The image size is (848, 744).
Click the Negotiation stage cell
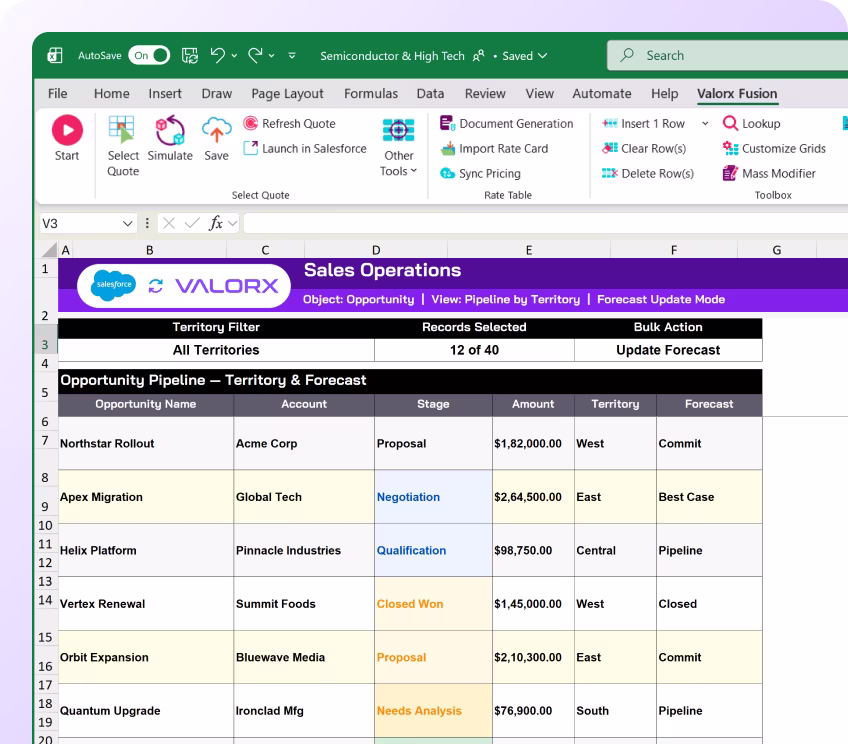433,497
